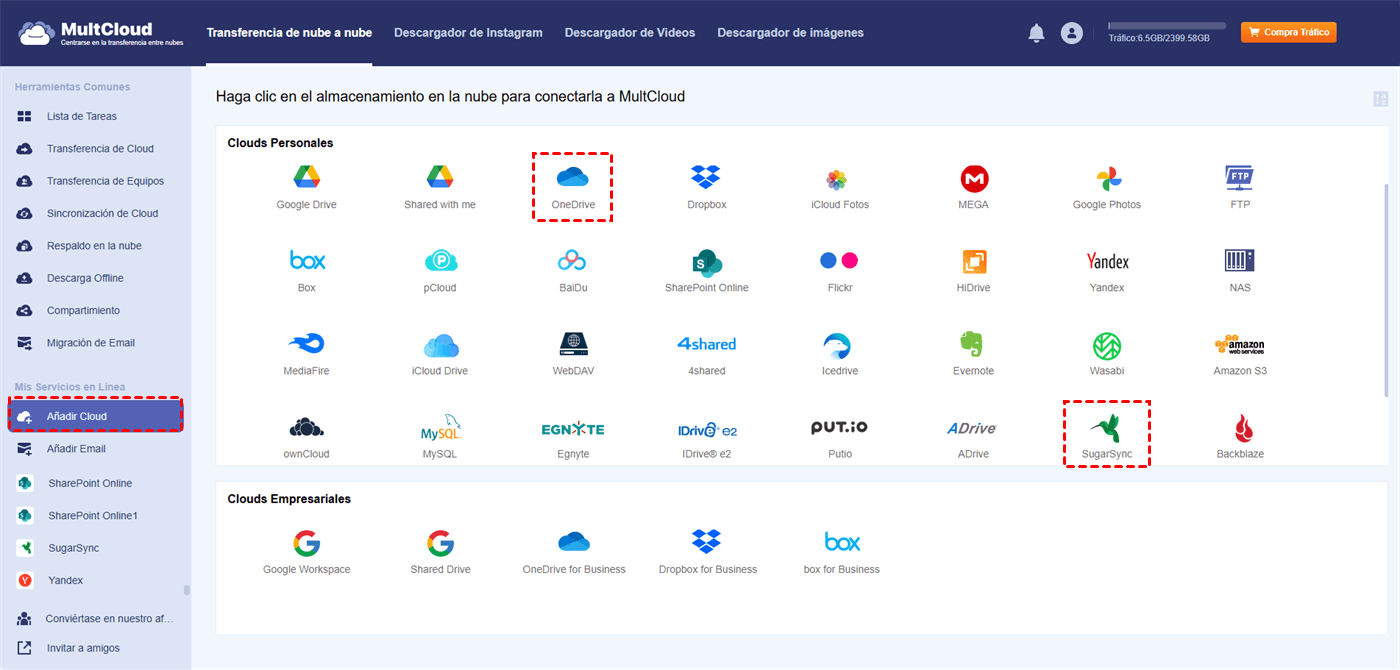This screenshot has width=1400, height=670.
Task: Select iCloud Fotos icon
Action: [838, 180]
